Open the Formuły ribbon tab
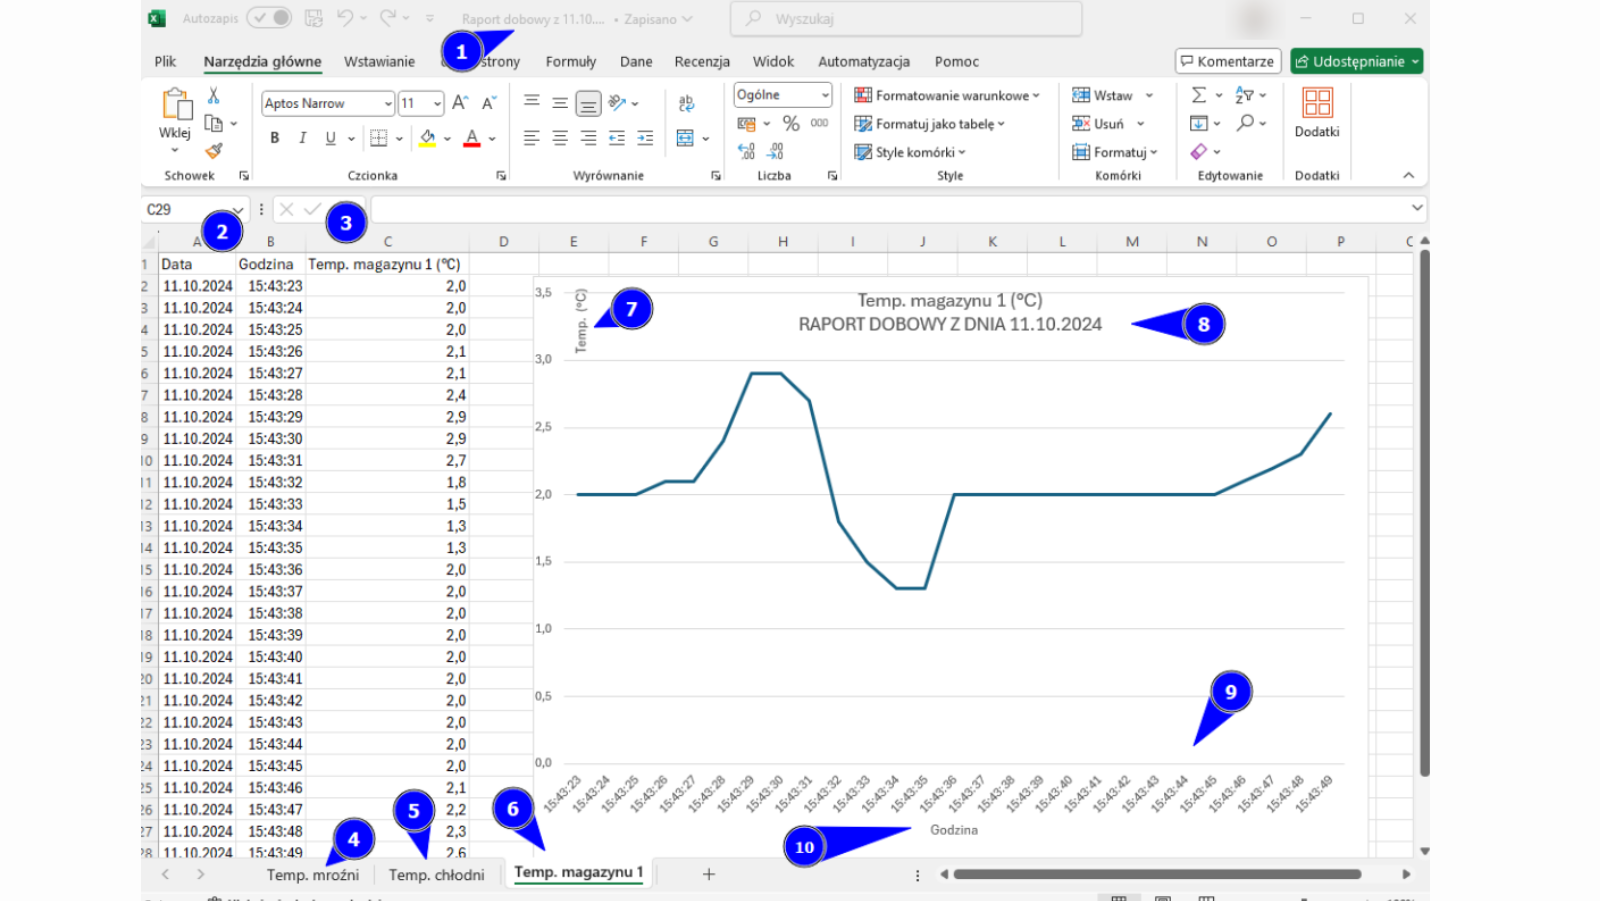Screen dimensions: 1600x901 [x=570, y=61]
